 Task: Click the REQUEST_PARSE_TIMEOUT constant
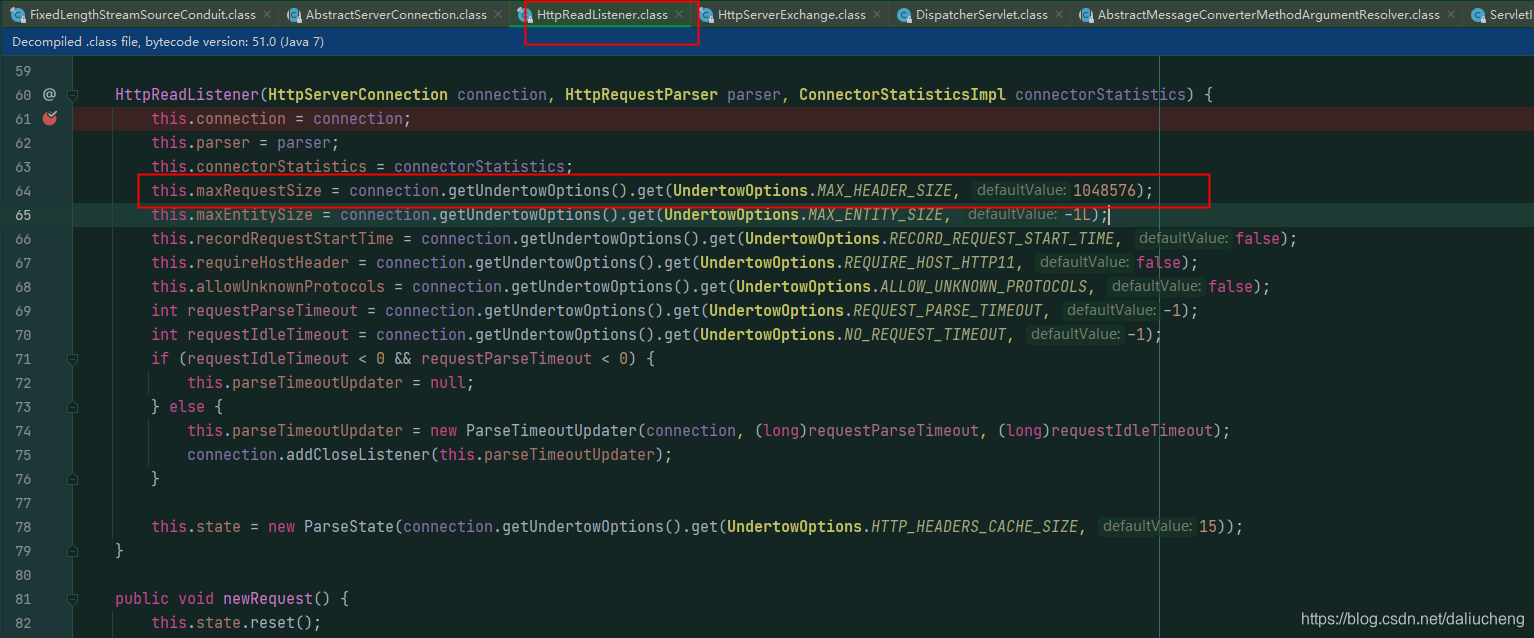click(947, 310)
